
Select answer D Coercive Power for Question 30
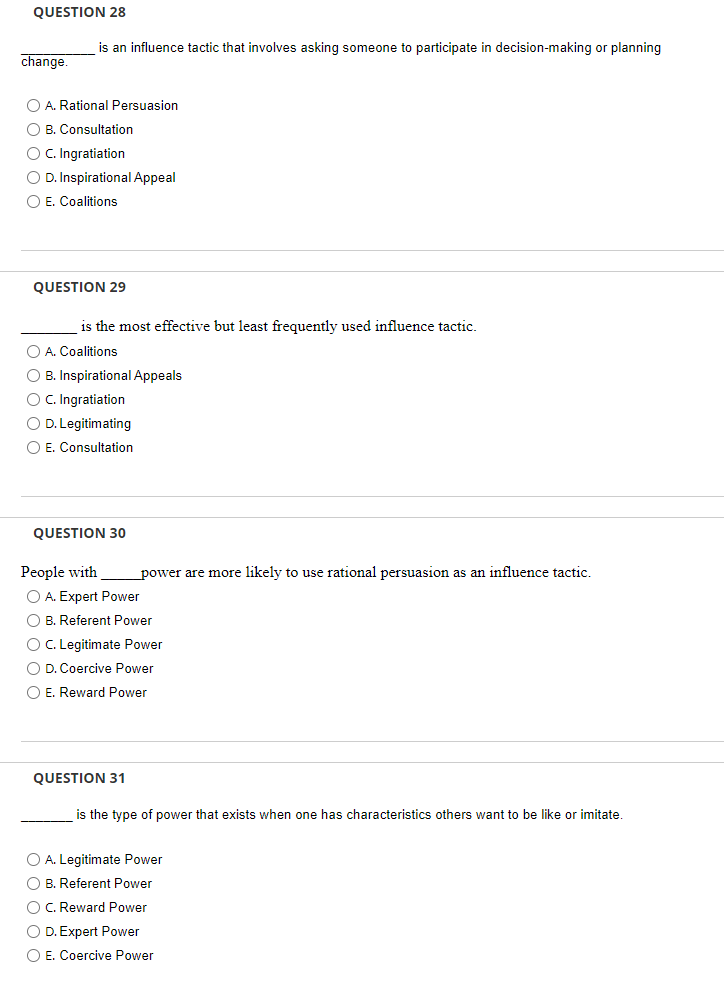[x=33, y=668]
